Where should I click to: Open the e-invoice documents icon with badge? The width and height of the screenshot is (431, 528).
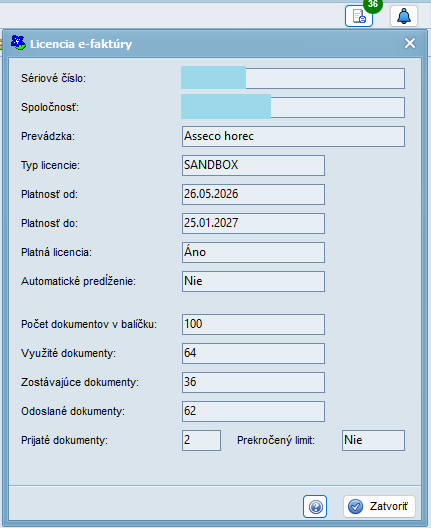click(x=359, y=16)
